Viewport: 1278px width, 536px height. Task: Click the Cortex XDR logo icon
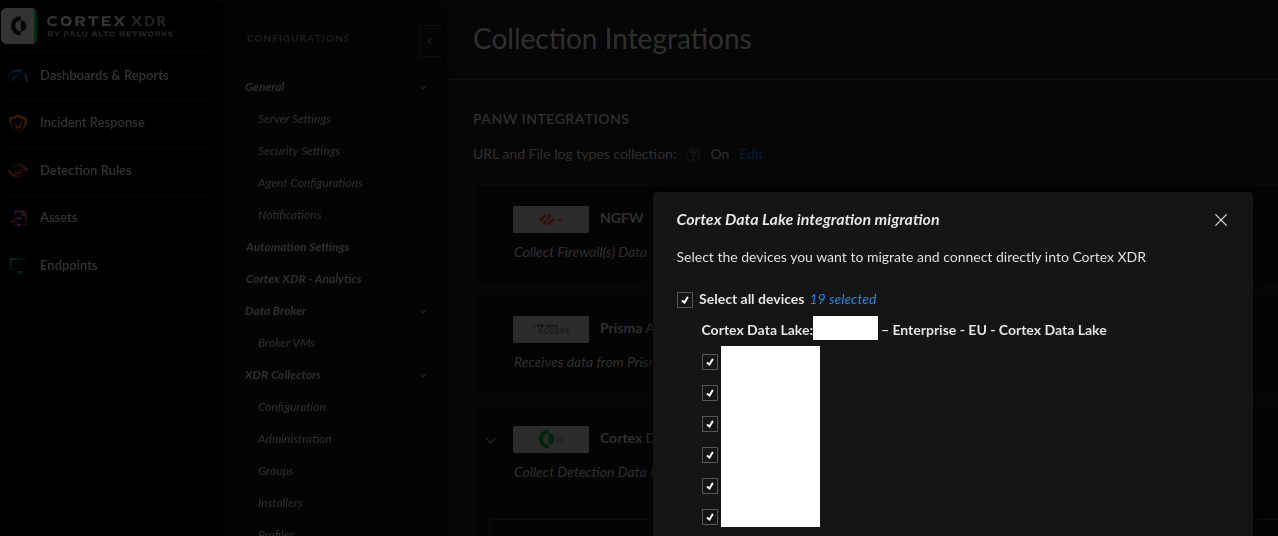(19, 25)
